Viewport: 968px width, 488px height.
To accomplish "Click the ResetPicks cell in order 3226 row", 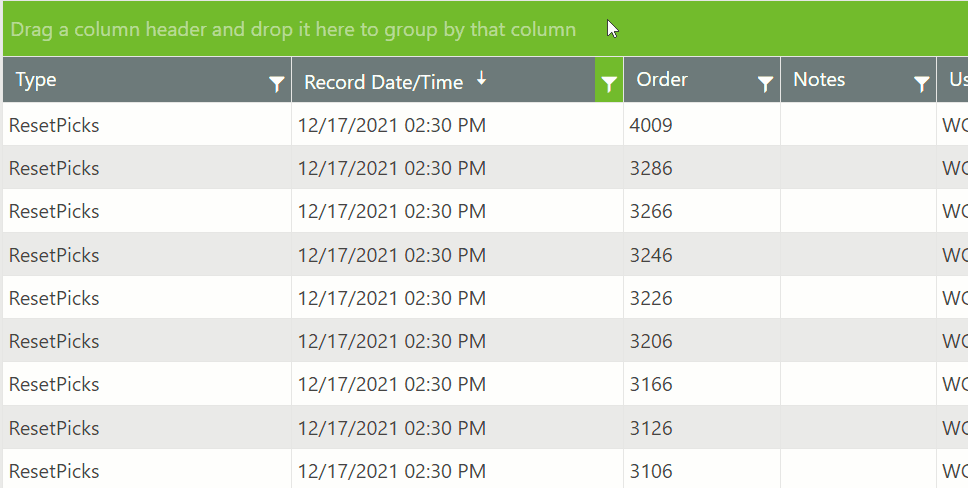I will click(54, 298).
